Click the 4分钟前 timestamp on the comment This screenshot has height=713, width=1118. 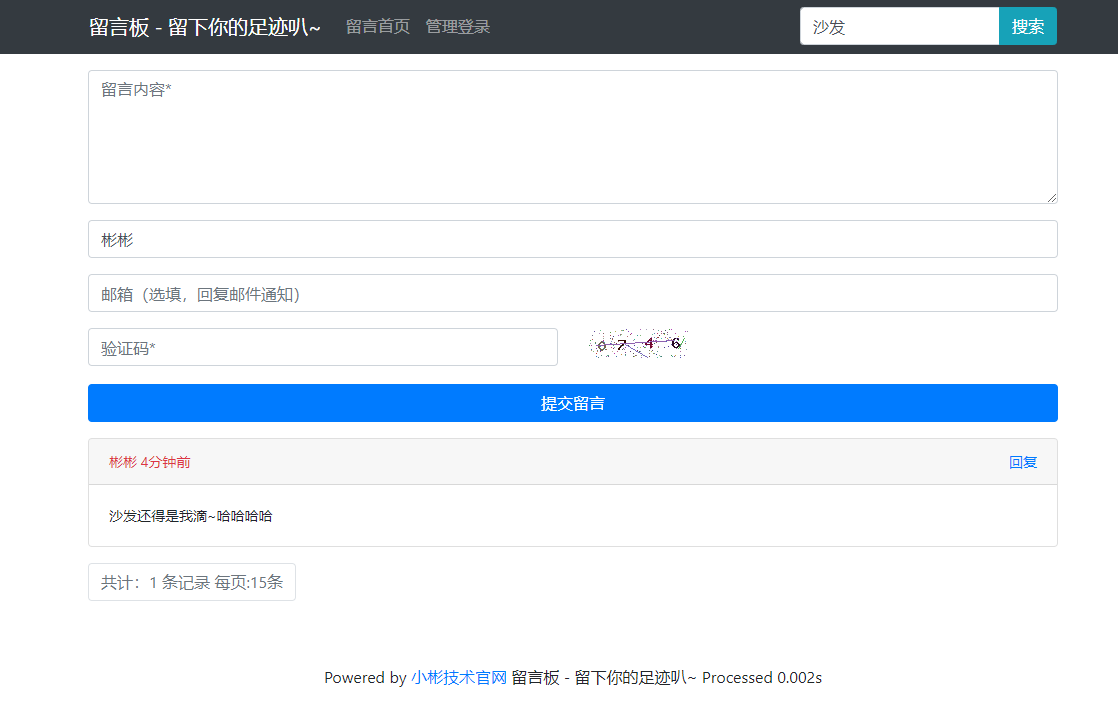coord(166,462)
